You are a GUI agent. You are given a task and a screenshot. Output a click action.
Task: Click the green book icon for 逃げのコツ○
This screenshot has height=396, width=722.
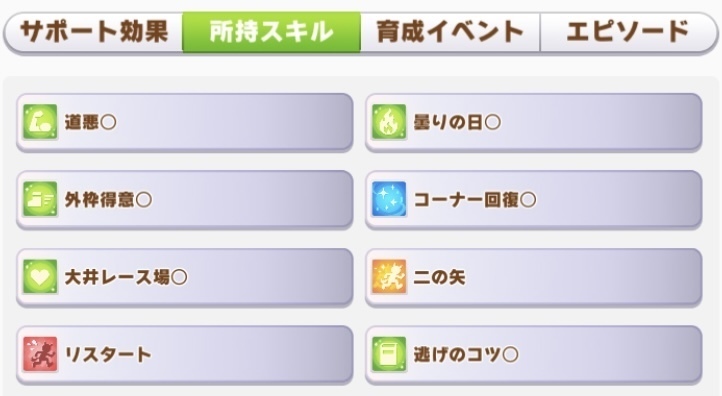click(389, 354)
